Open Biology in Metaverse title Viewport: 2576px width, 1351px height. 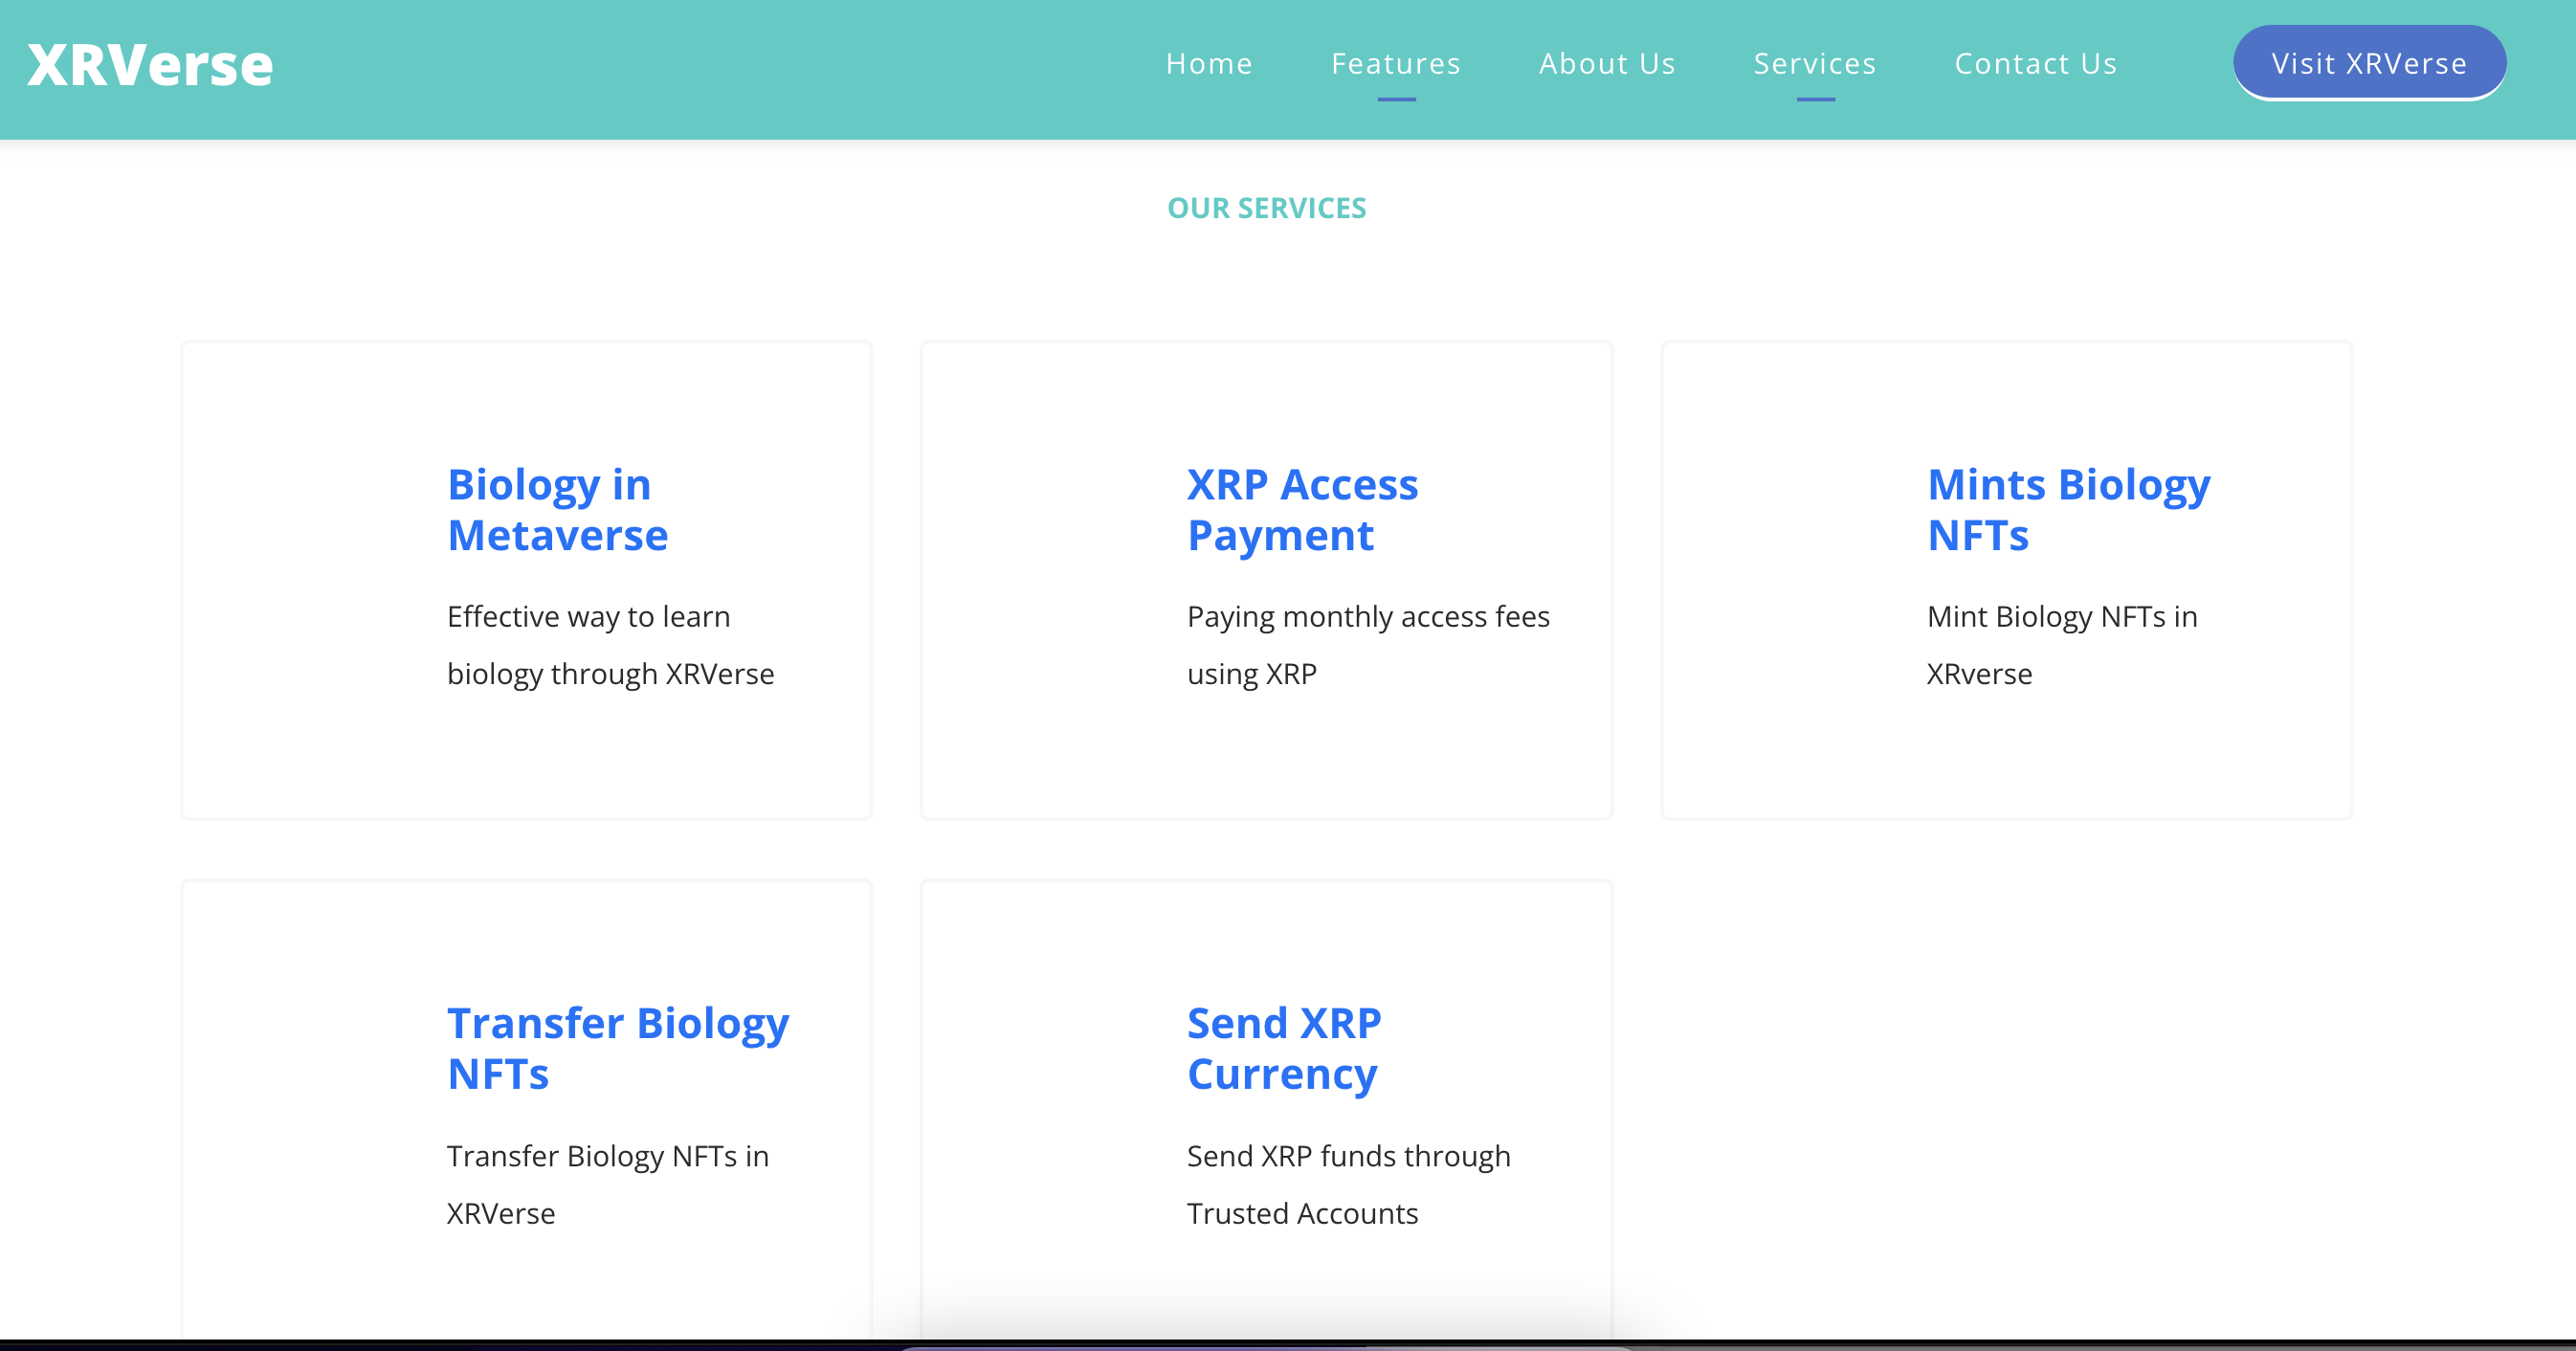pos(557,509)
